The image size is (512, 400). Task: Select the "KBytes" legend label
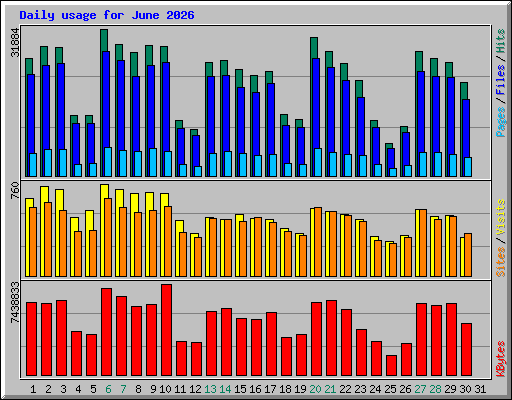(500, 359)
